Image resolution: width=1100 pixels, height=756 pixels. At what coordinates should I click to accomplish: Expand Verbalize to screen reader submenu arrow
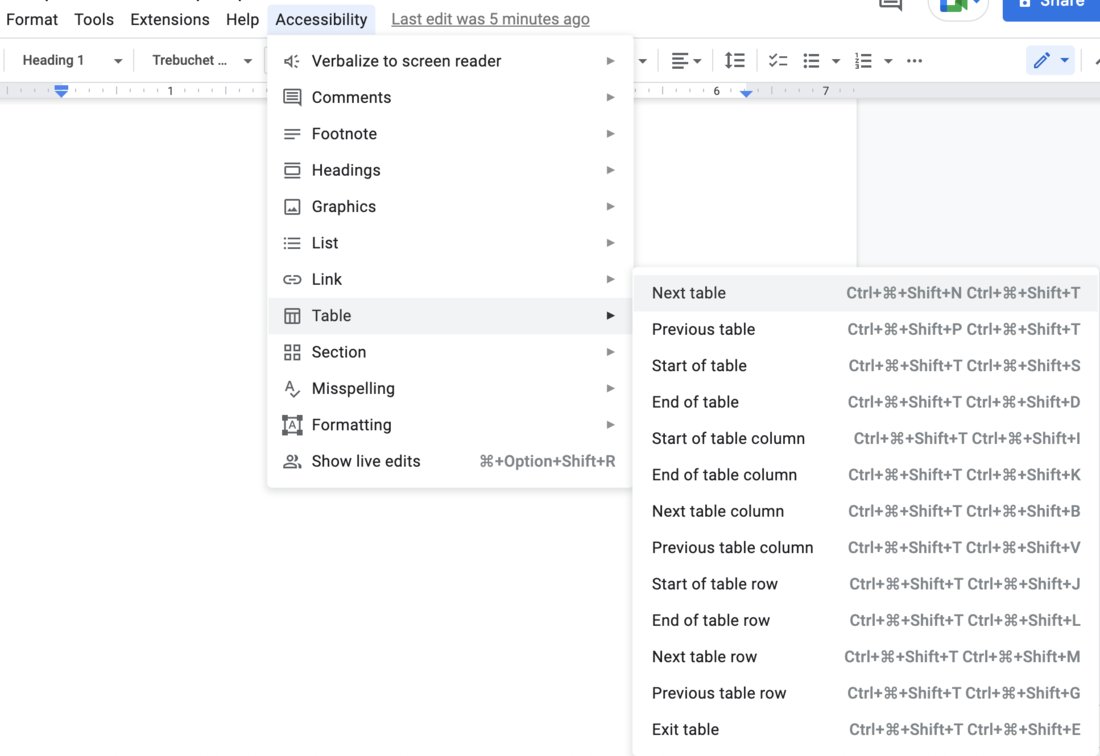click(610, 61)
